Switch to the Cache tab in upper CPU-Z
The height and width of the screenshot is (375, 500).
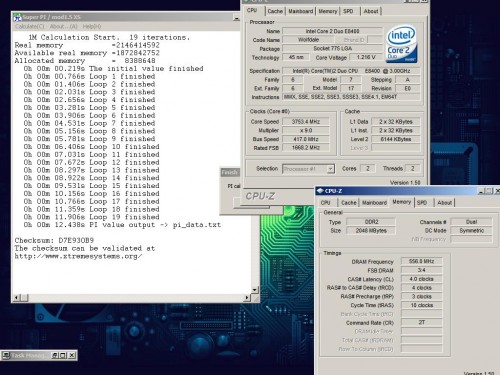(x=275, y=11)
